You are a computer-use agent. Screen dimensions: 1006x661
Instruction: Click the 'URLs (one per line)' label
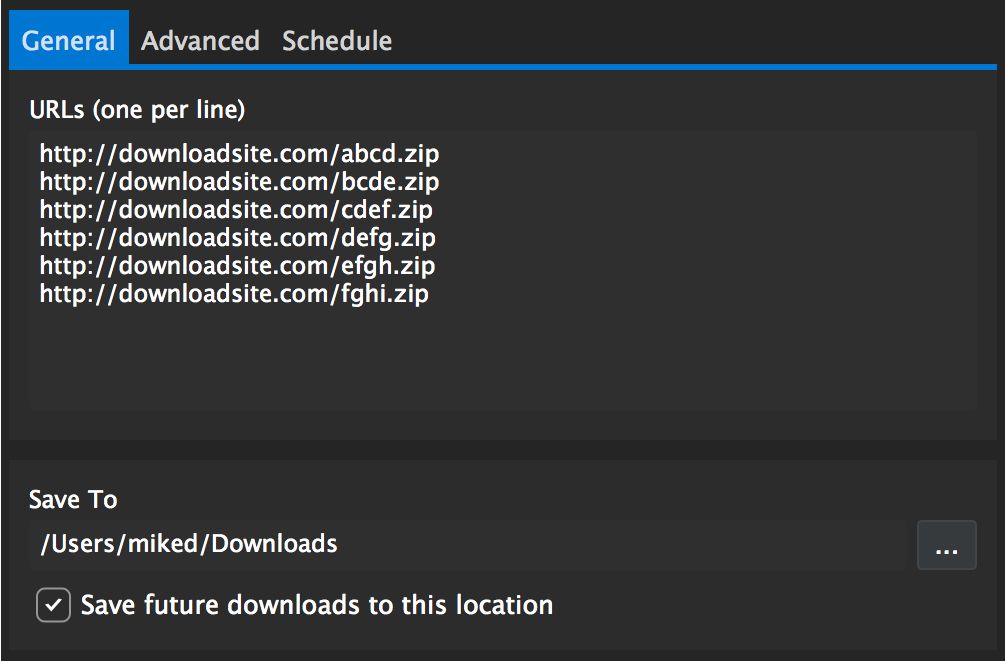137,110
